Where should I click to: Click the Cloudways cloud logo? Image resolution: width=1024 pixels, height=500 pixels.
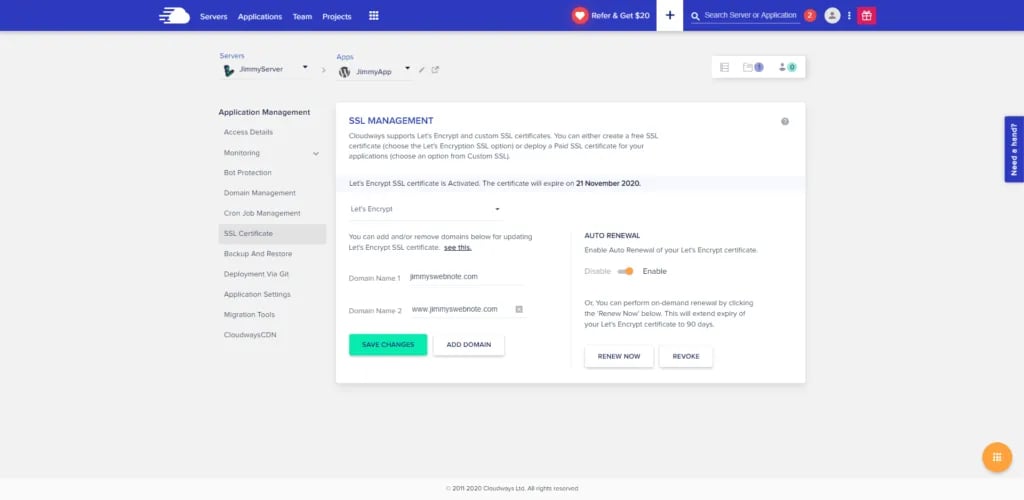pyautogui.click(x=174, y=16)
